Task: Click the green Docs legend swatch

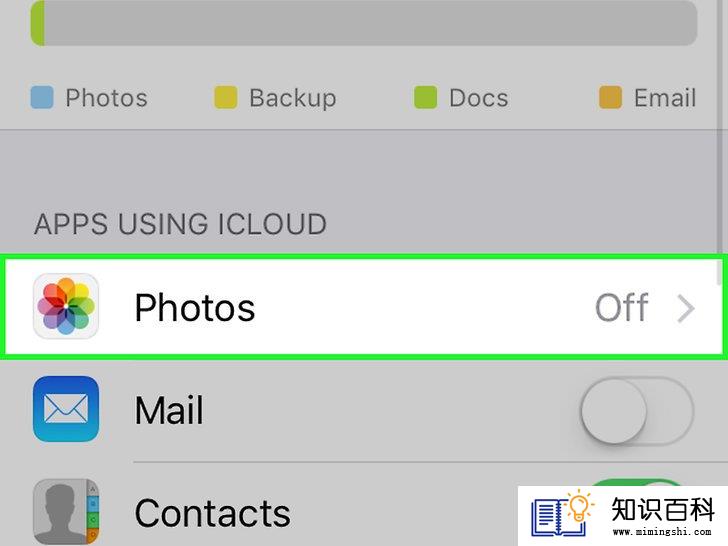Action: tap(425, 97)
